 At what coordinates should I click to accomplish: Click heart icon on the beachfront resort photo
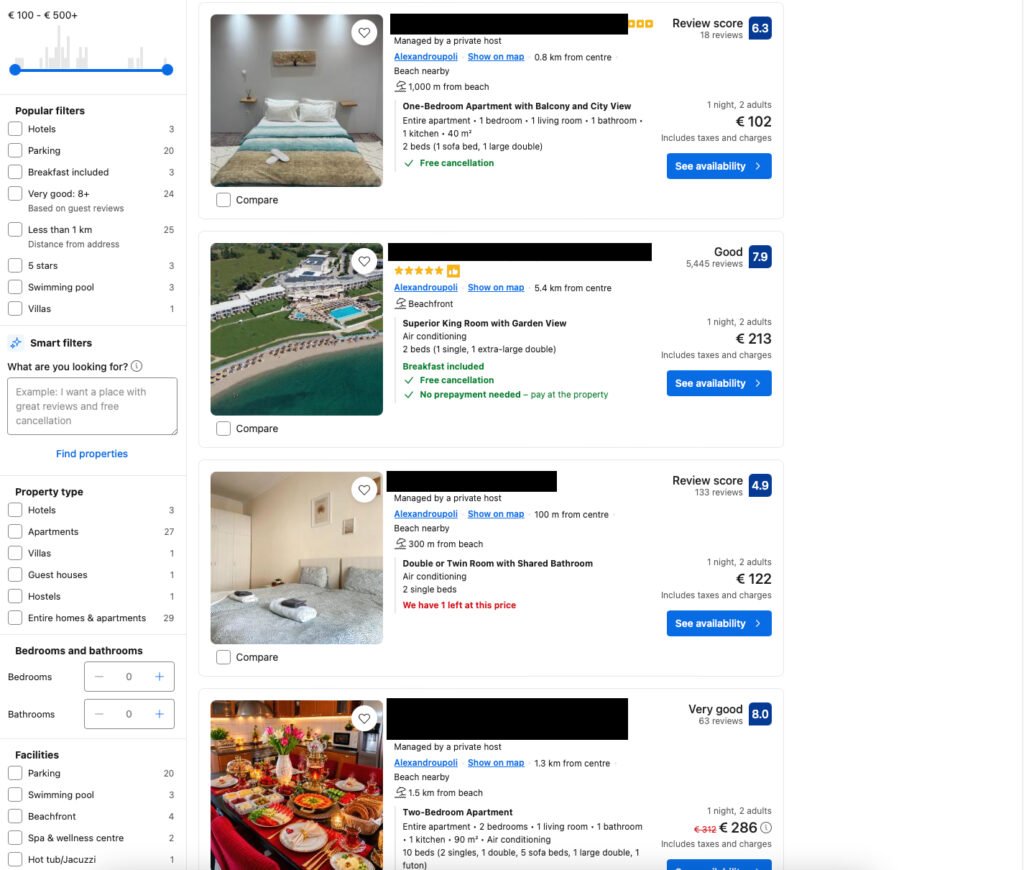coord(364,261)
